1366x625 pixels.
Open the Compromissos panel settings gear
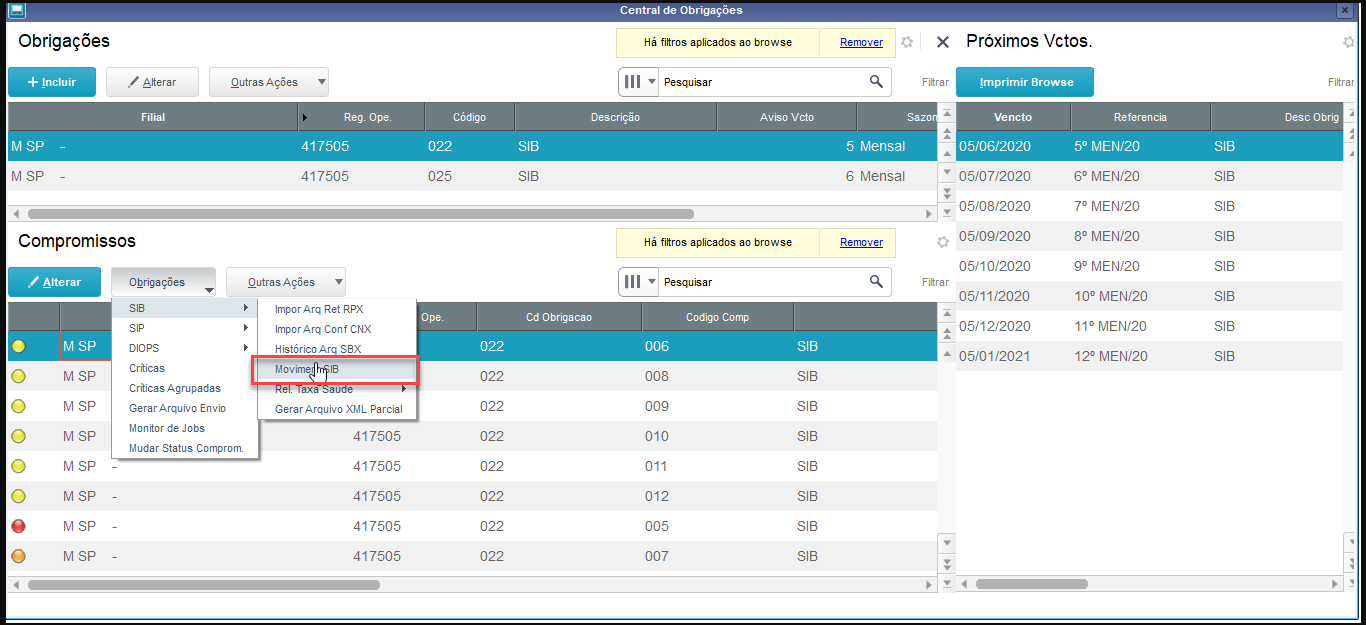coord(942,242)
